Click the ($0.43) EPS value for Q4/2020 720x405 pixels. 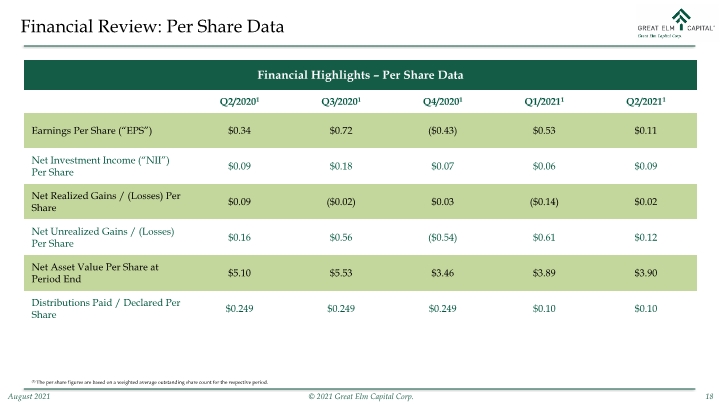coord(442,130)
